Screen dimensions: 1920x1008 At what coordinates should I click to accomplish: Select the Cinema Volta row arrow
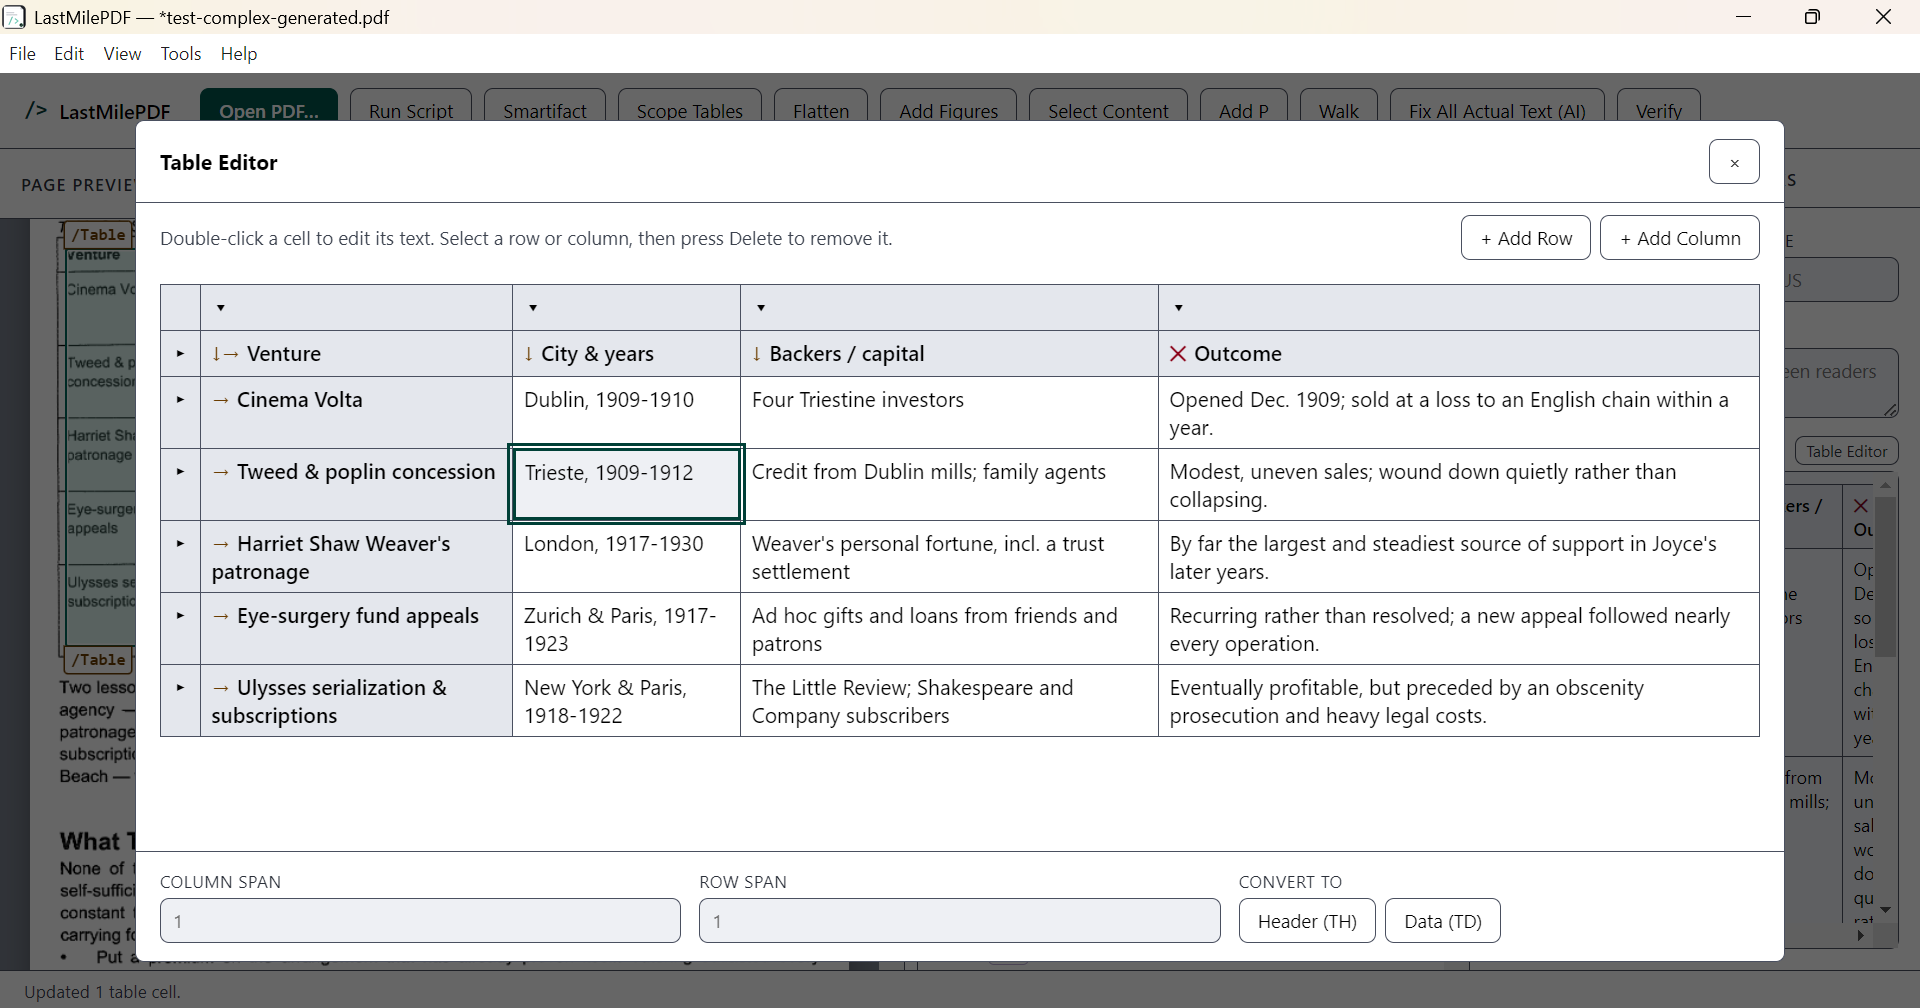point(180,400)
